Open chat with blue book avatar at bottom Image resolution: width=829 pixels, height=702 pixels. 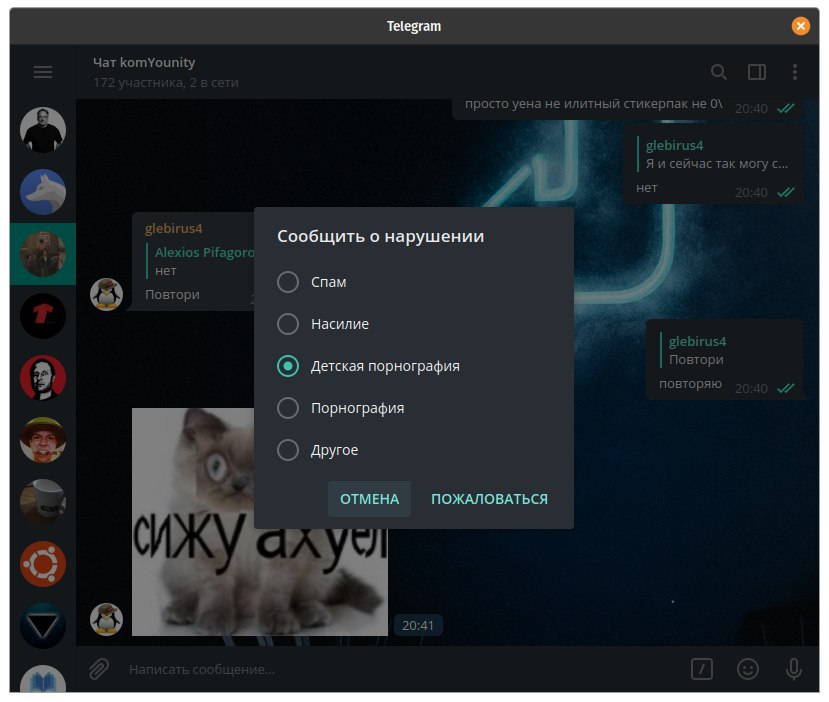[x=43, y=679]
